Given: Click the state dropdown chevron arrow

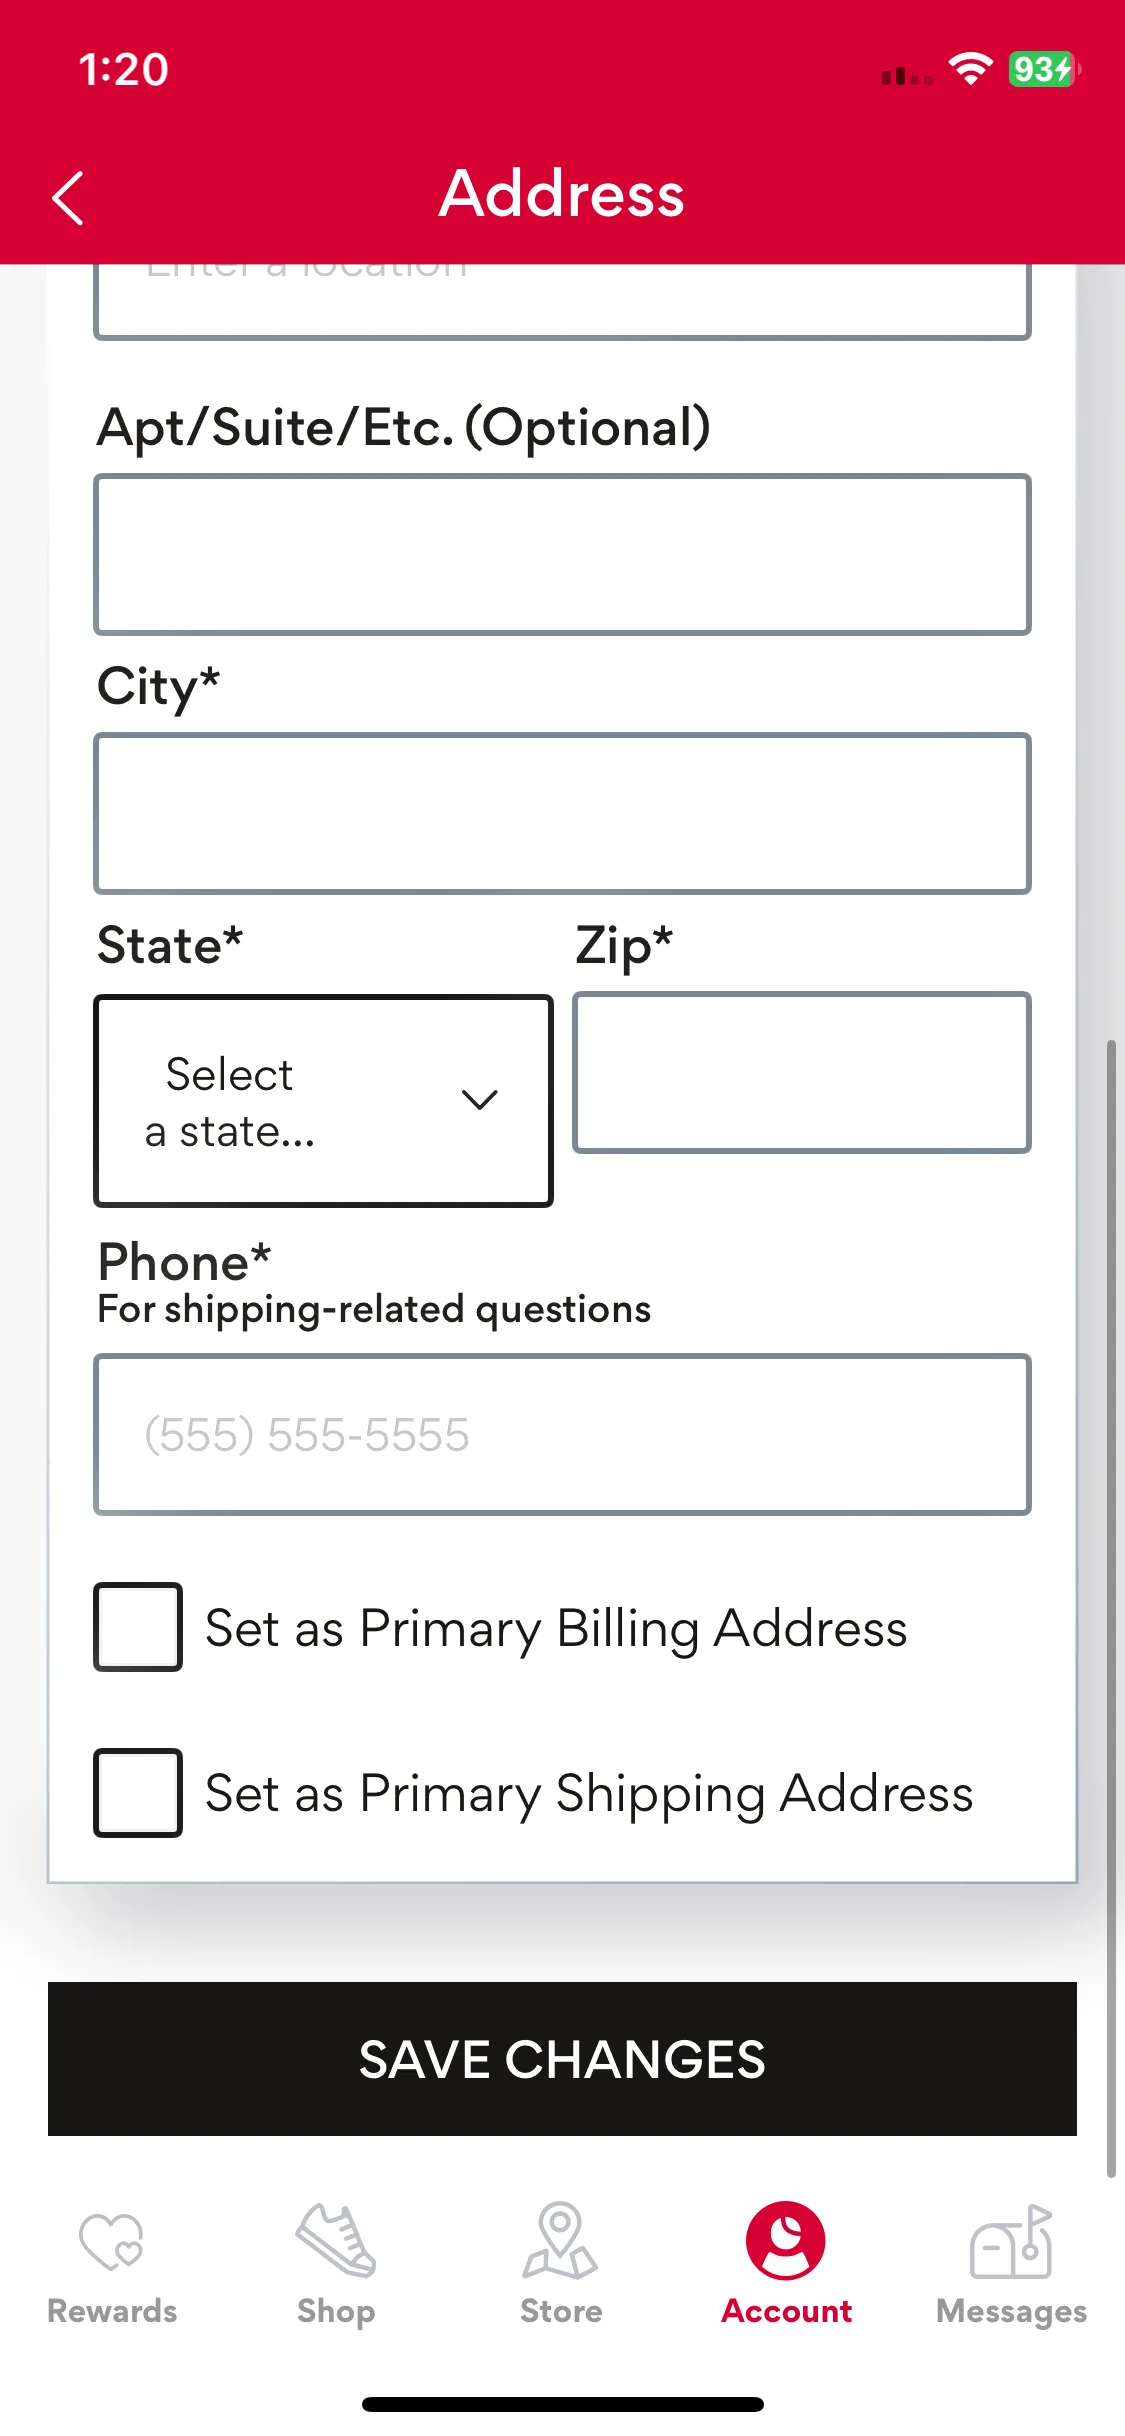Looking at the screenshot, I should click(480, 1100).
